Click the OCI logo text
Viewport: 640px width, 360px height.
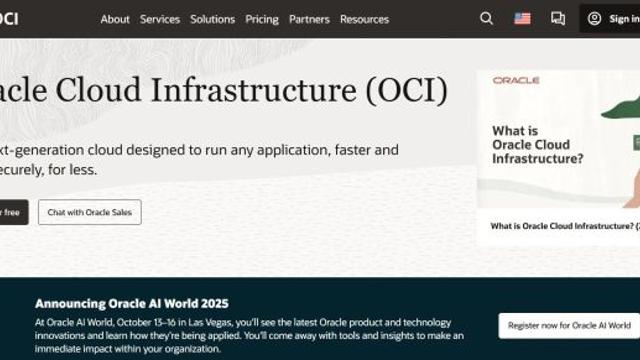tap(9, 19)
